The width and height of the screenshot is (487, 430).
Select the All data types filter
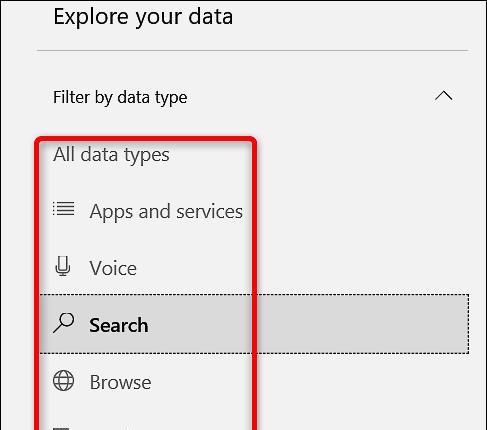[x=111, y=155]
